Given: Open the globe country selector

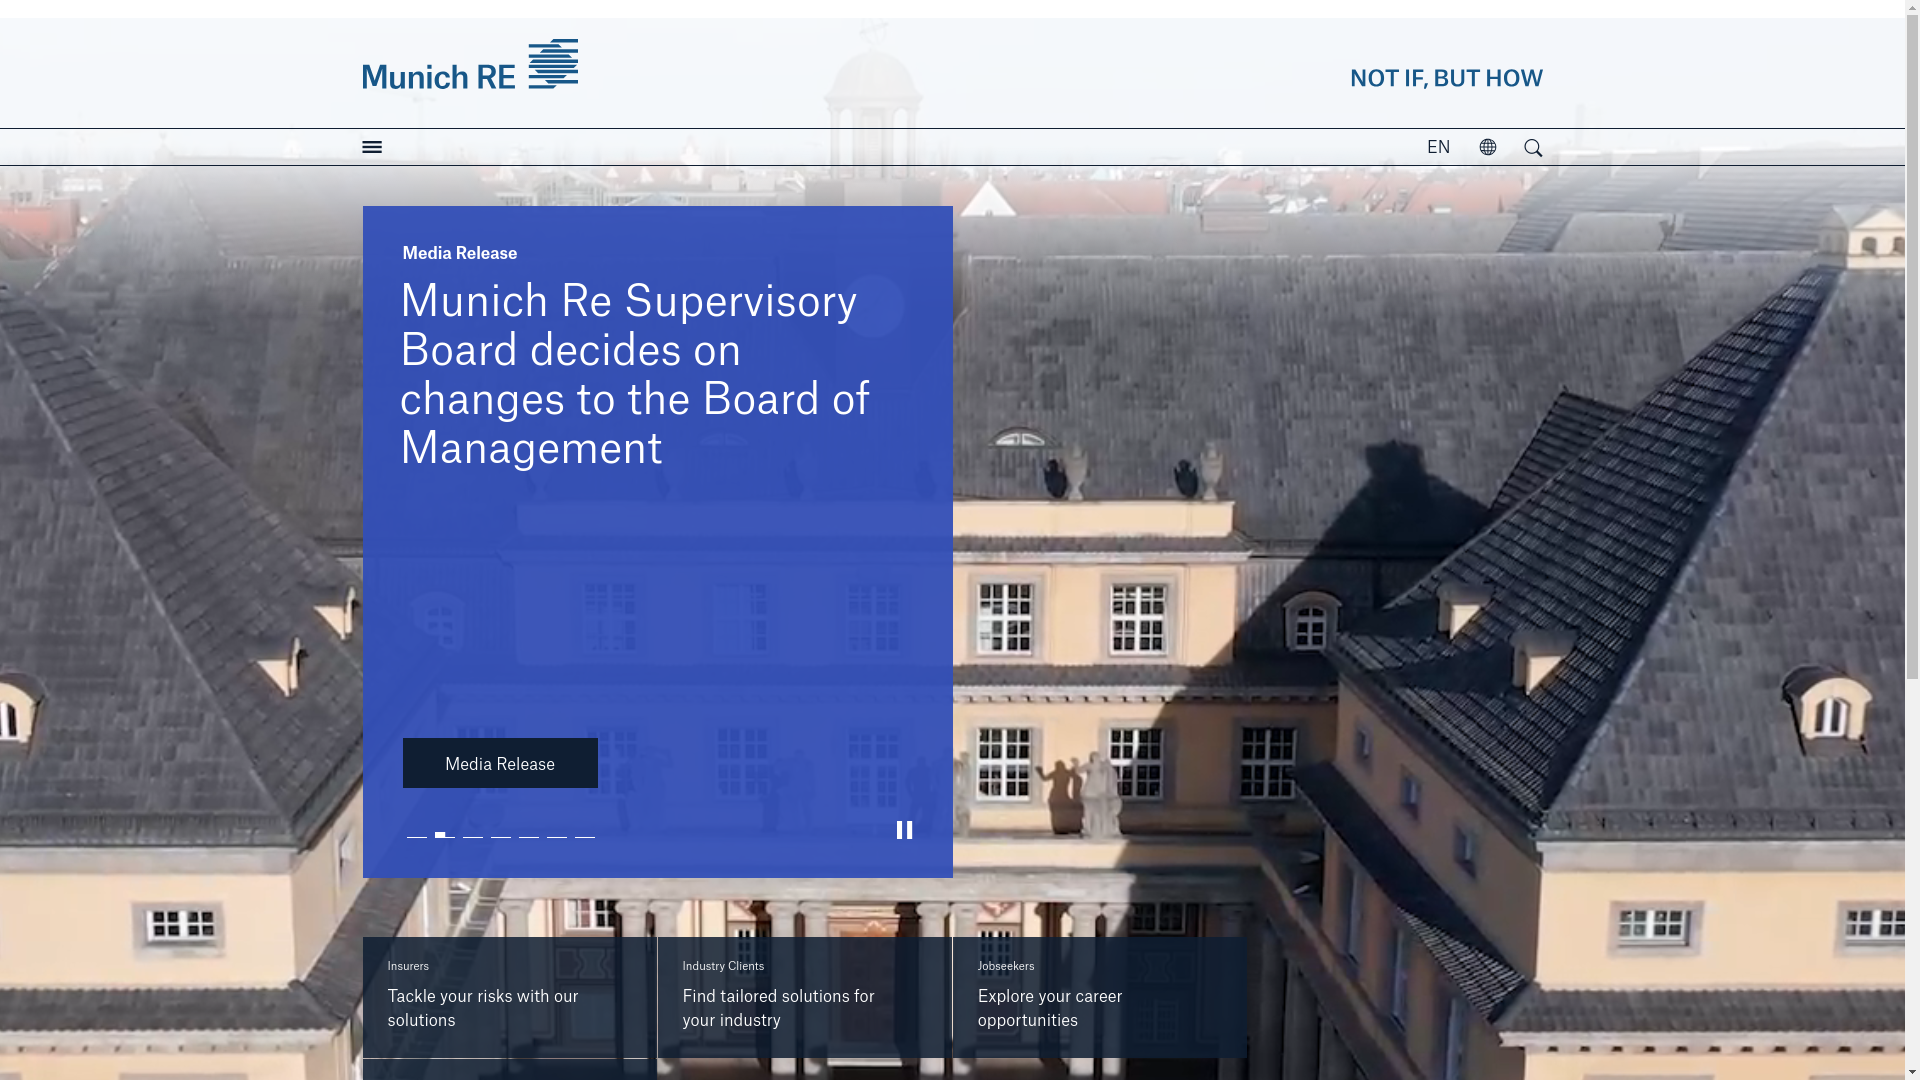Looking at the screenshot, I should coord(1487,147).
